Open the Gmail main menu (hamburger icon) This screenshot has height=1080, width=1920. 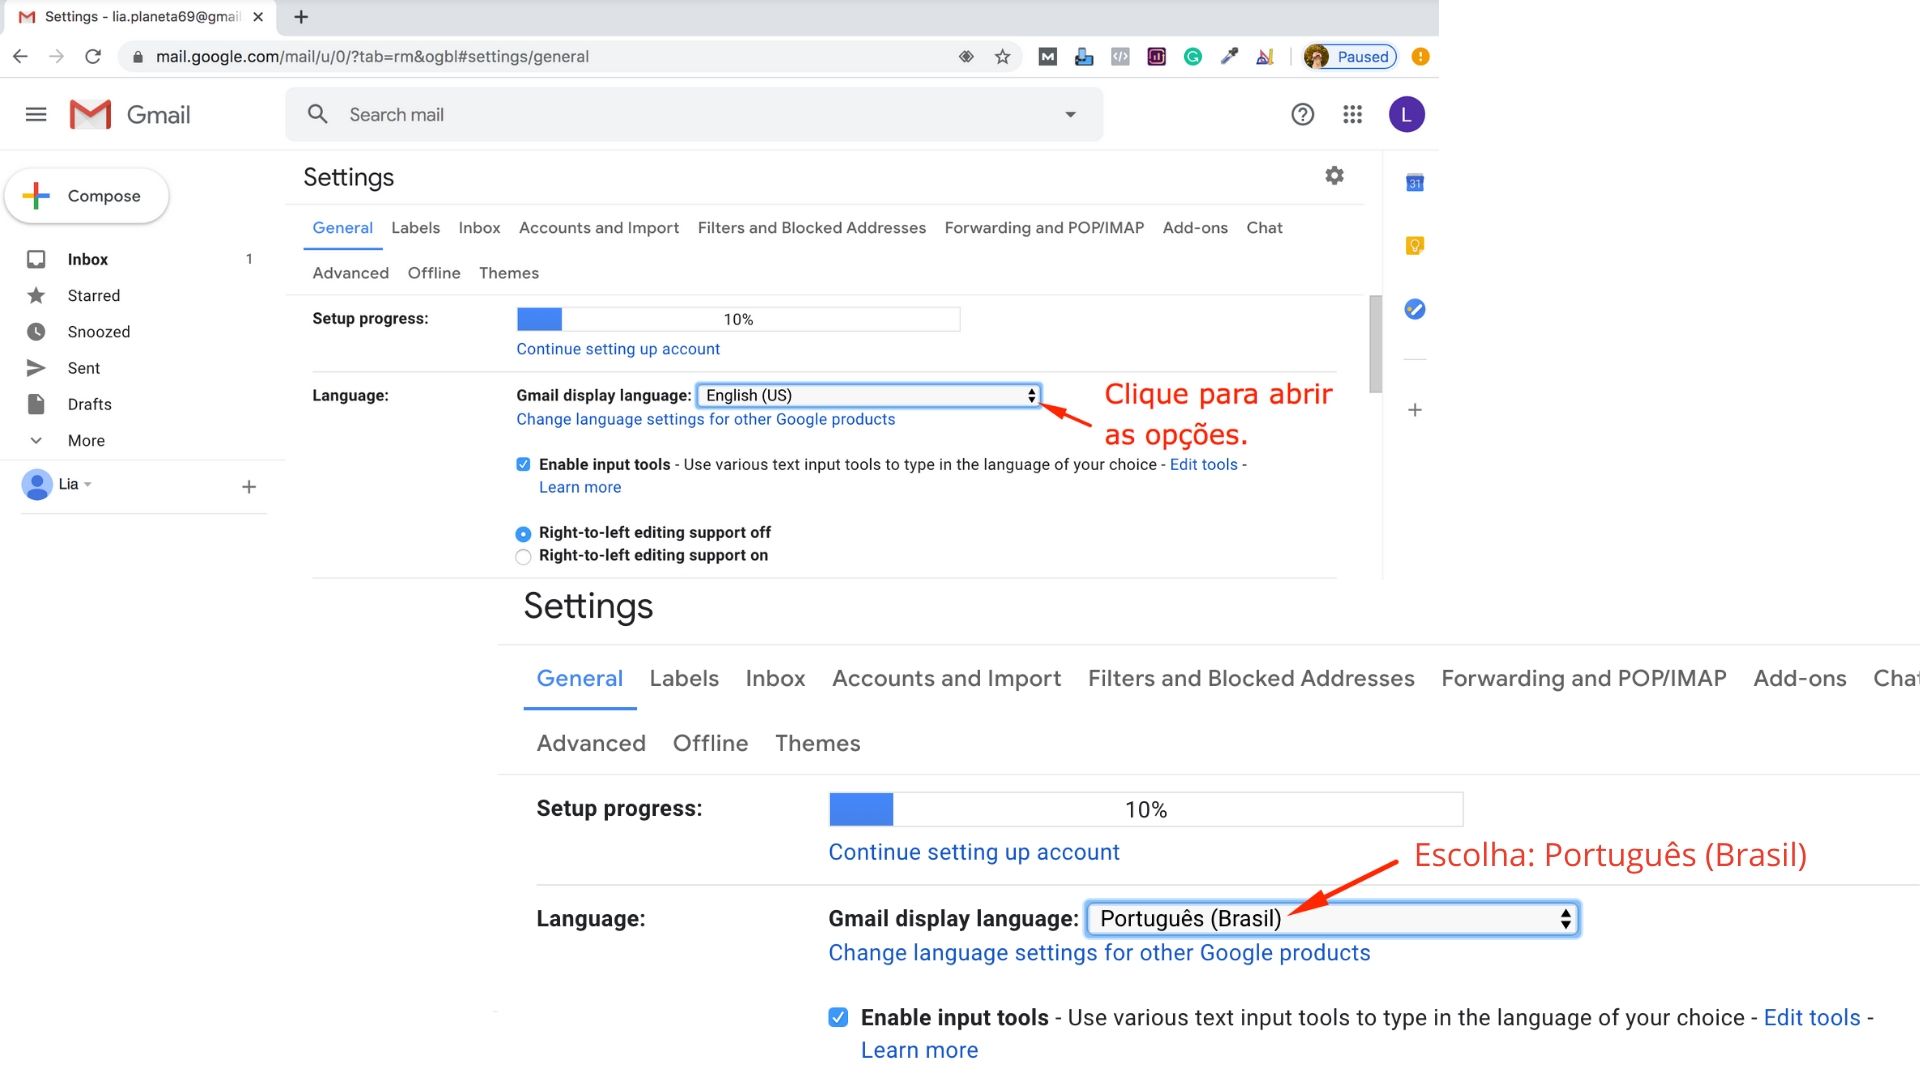point(36,114)
